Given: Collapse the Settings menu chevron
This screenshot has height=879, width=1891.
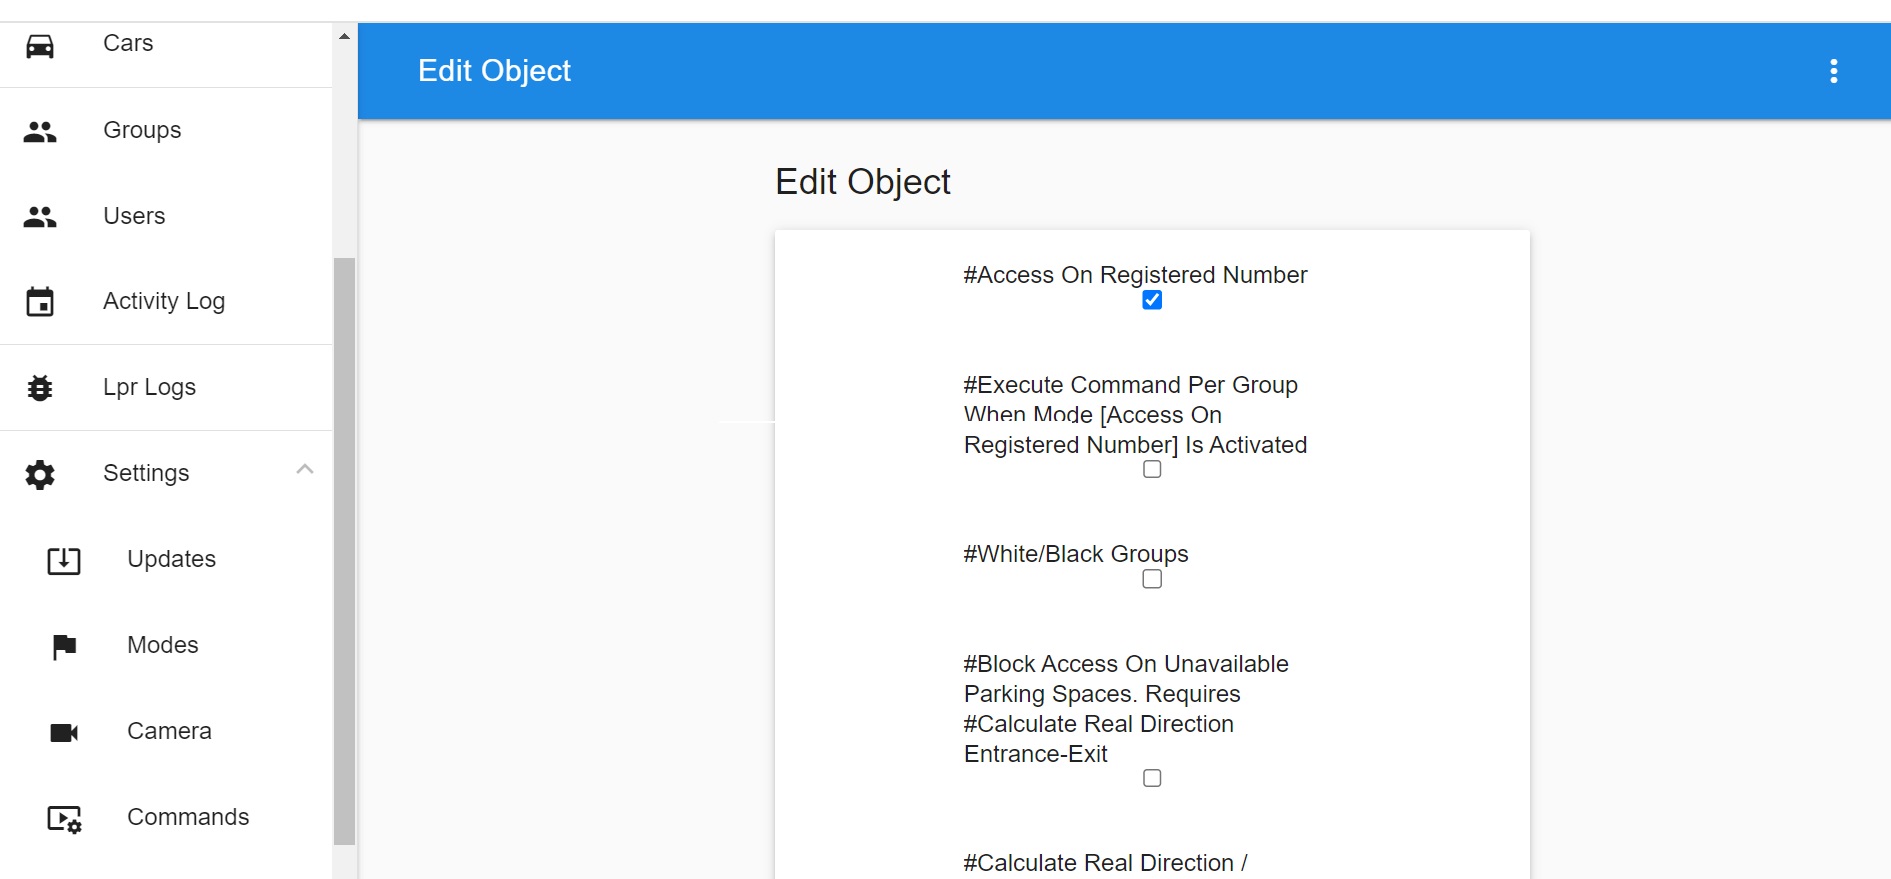Looking at the screenshot, I should click(305, 469).
